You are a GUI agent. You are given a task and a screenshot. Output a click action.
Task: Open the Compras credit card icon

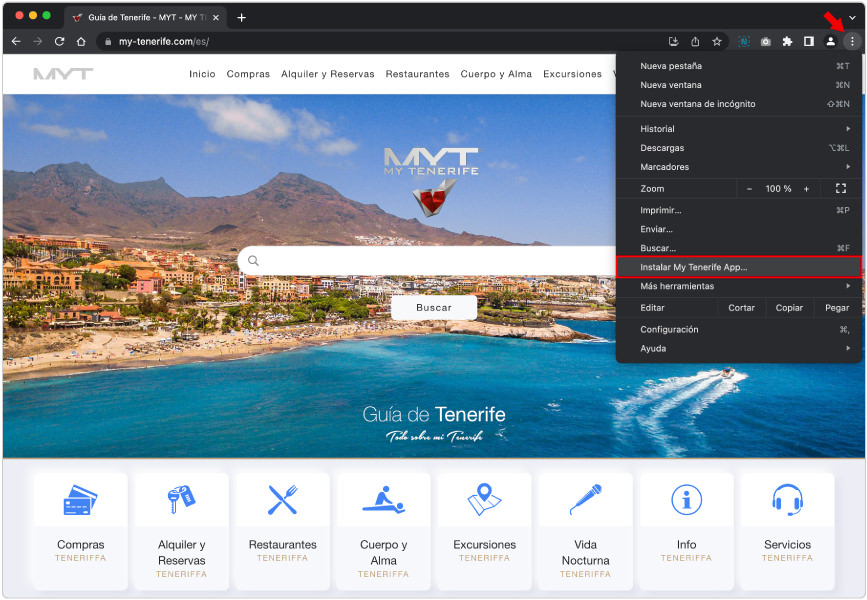coord(80,499)
